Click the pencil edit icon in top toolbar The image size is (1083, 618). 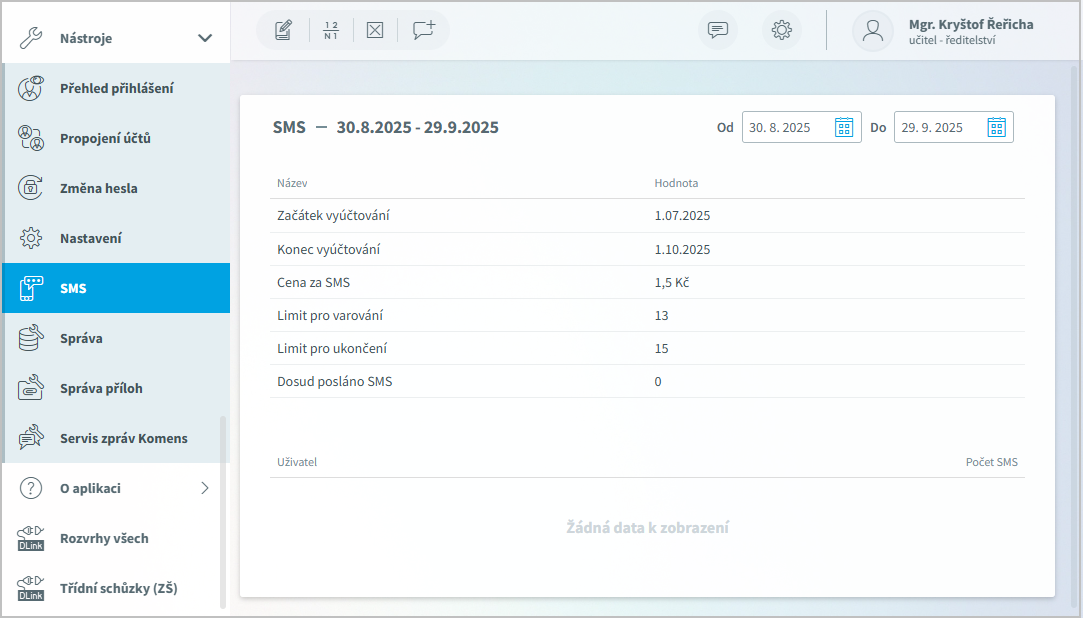click(283, 30)
